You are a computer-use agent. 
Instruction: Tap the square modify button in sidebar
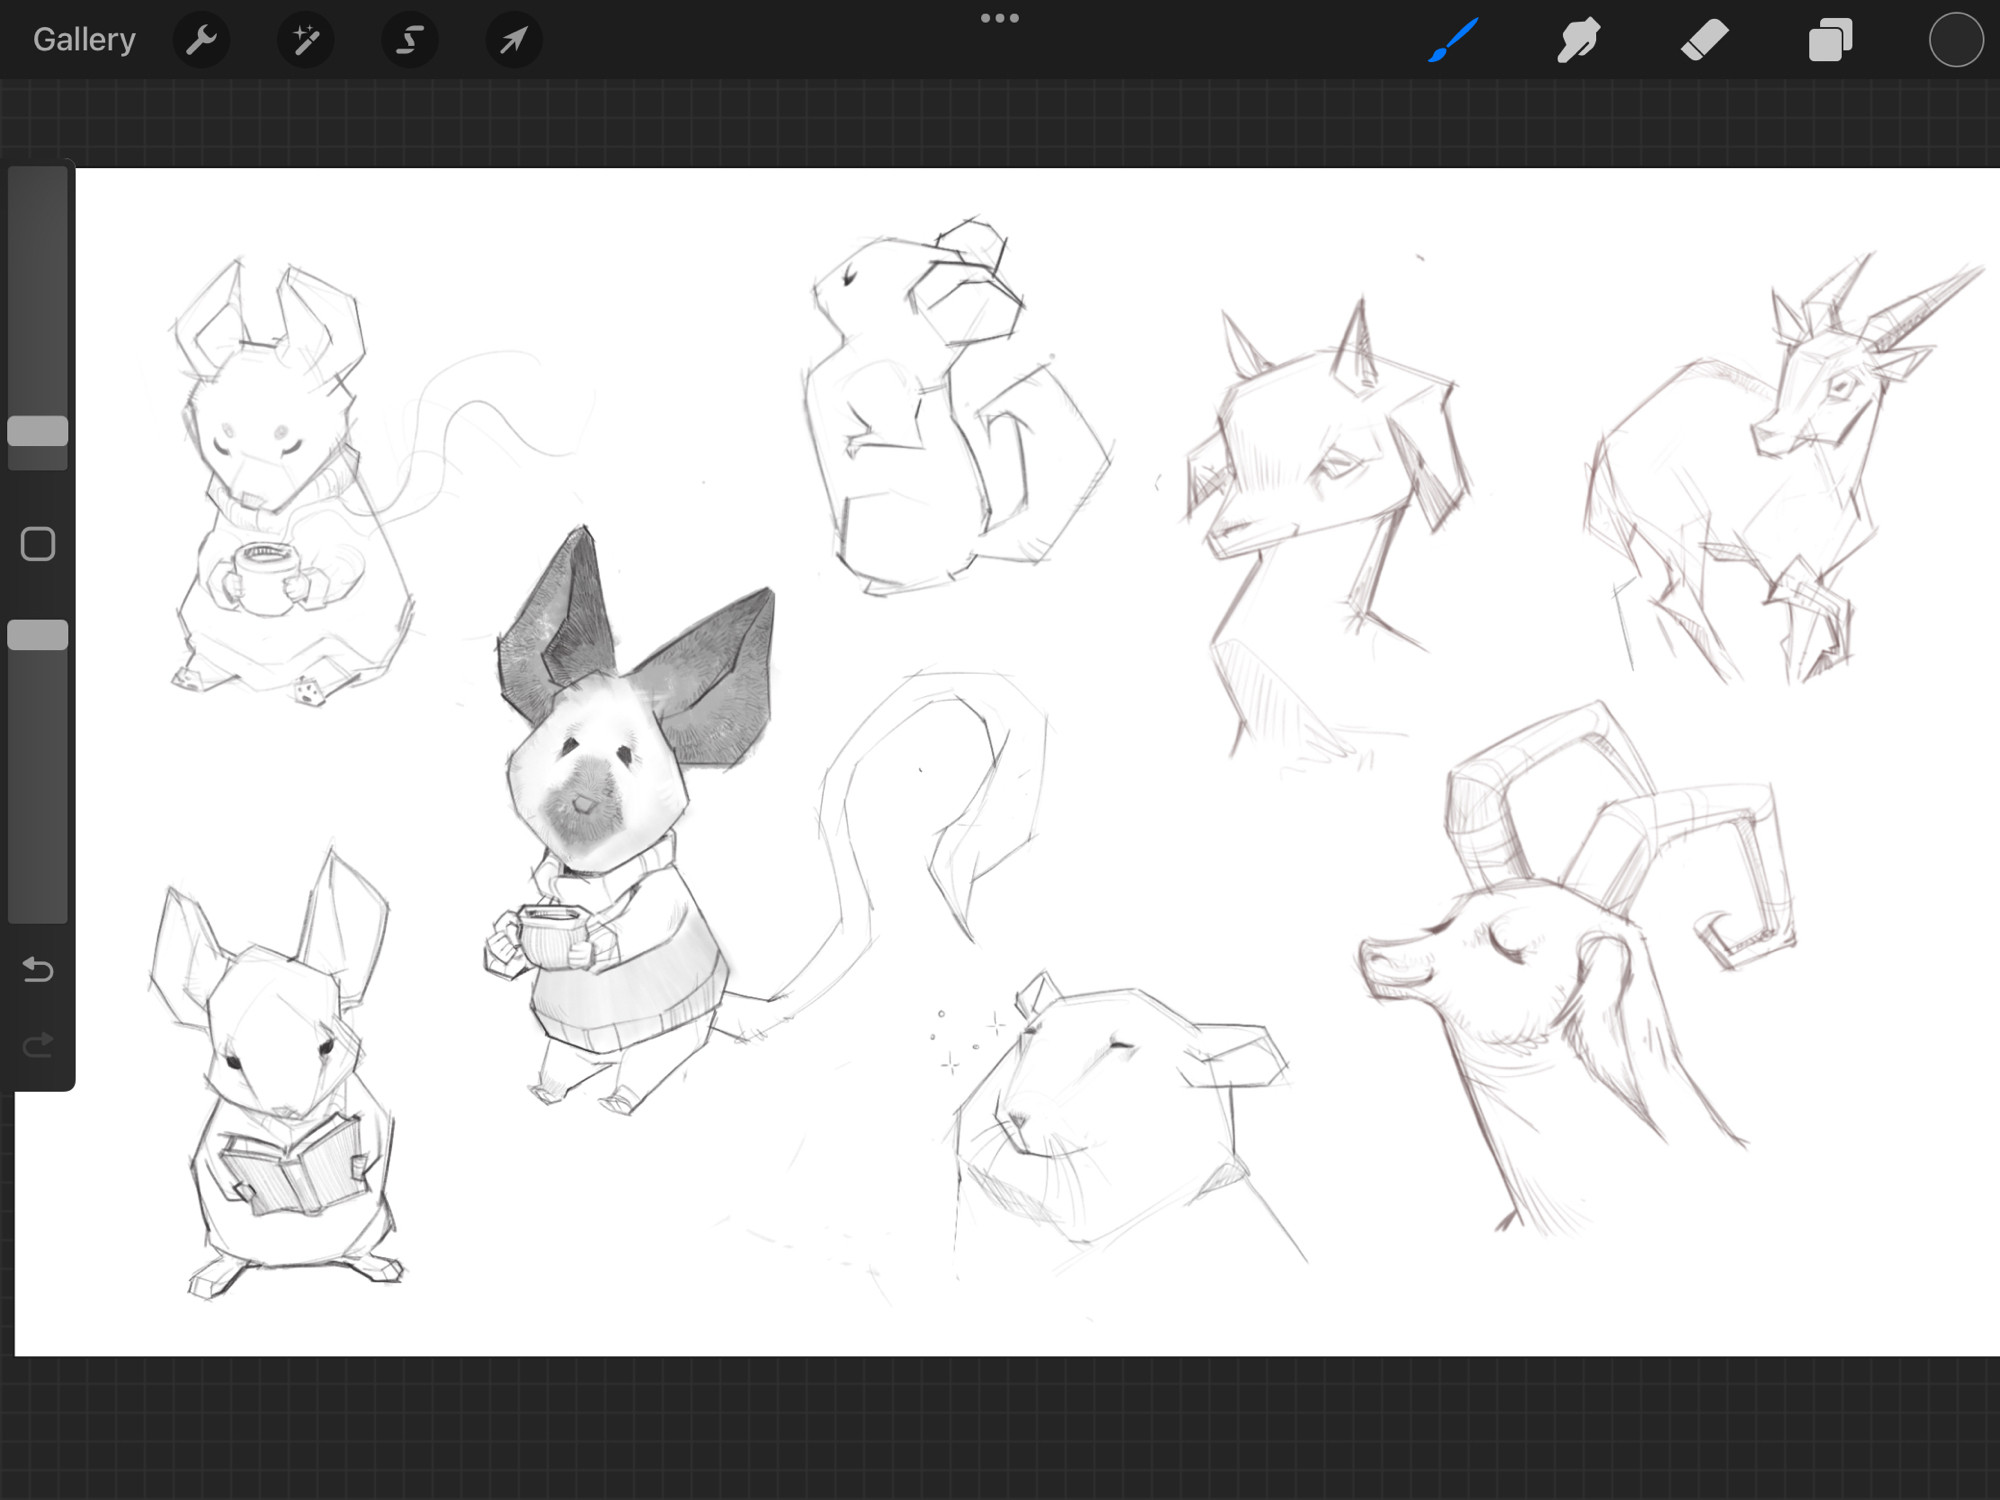tap(38, 544)
